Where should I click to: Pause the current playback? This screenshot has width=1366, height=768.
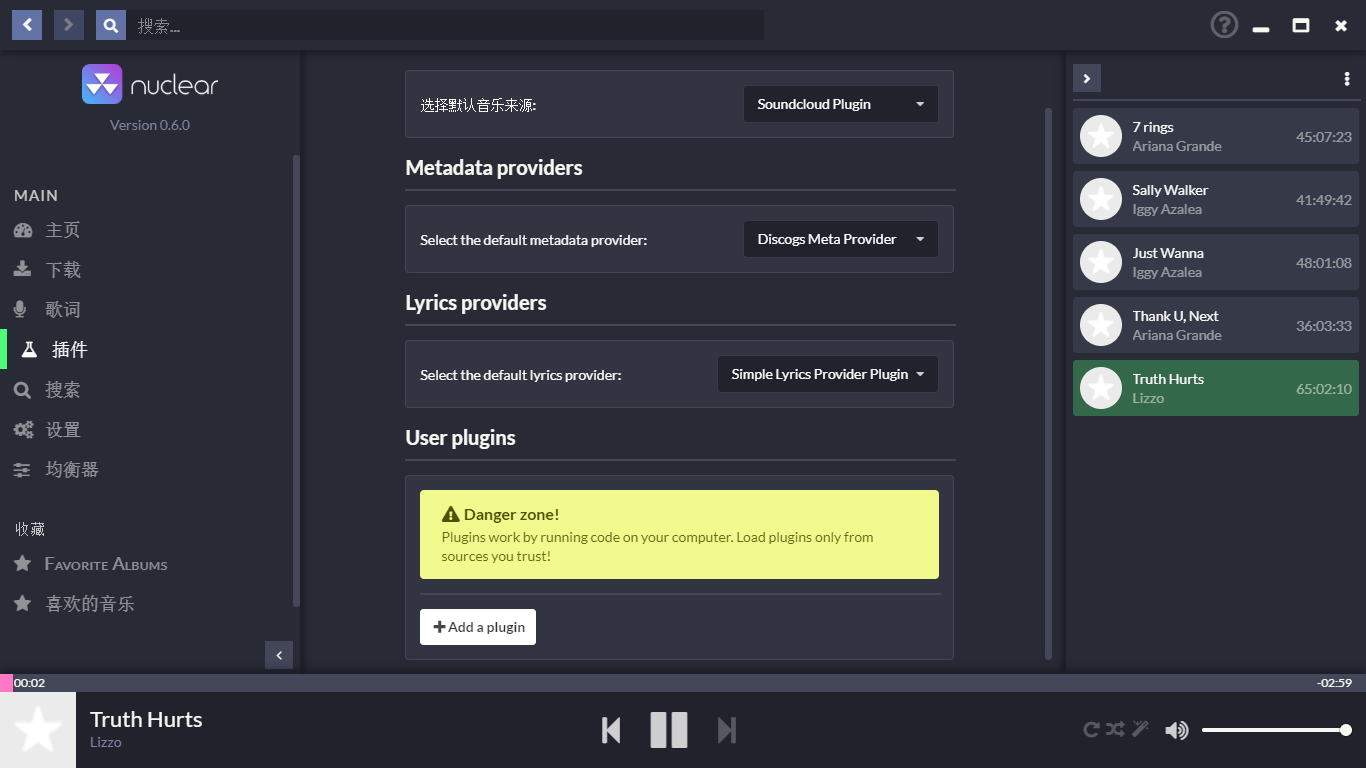669,730
